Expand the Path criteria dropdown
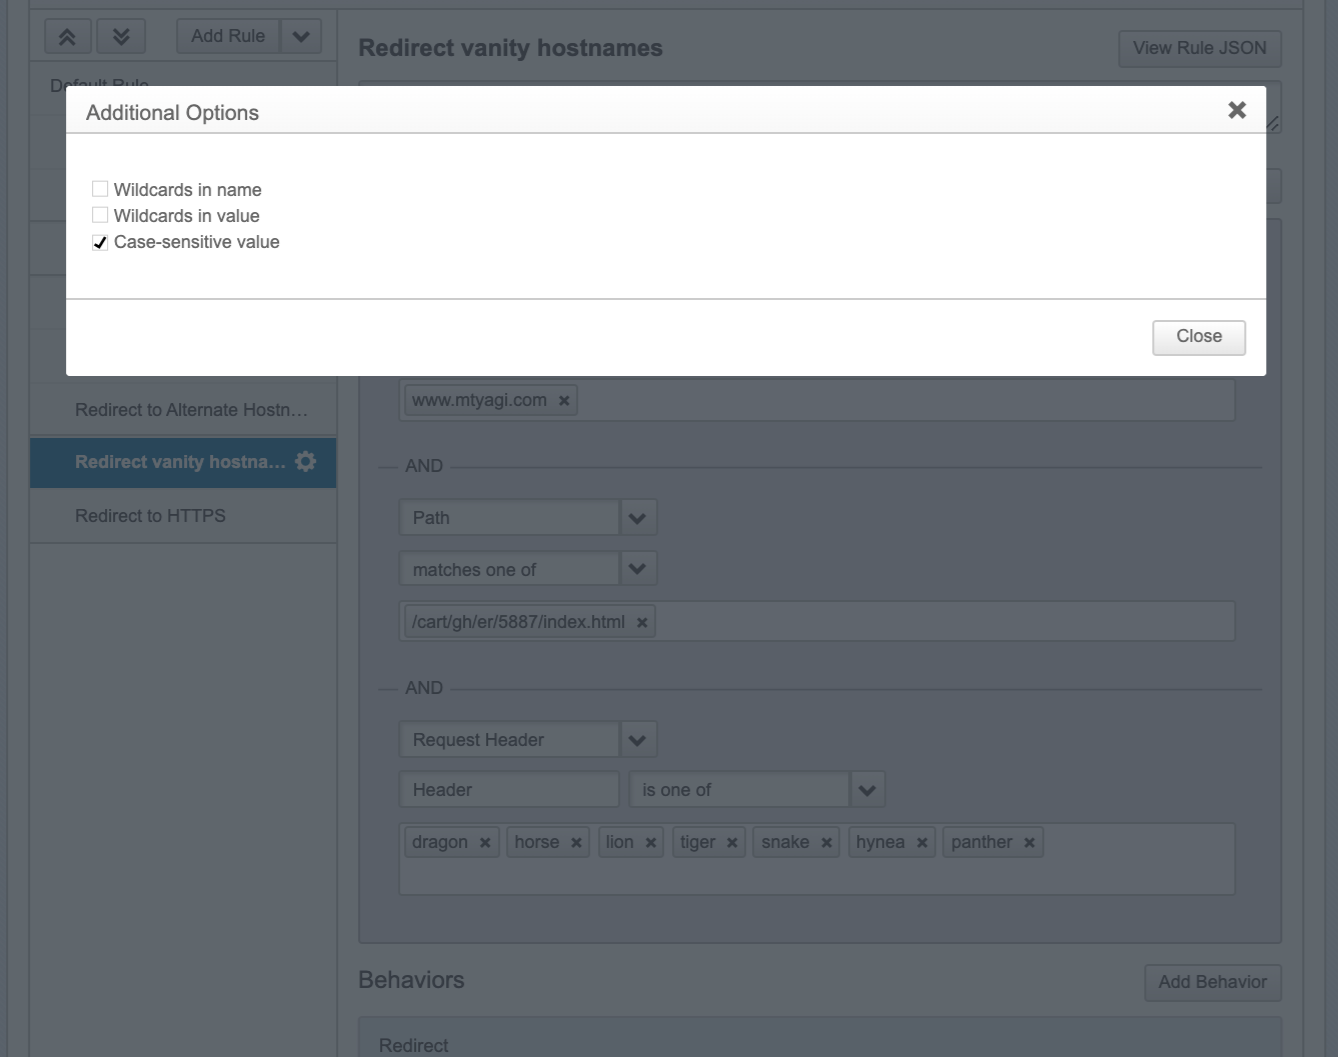This screenshot has height=1057, width=1338. [x=637, y=518]
